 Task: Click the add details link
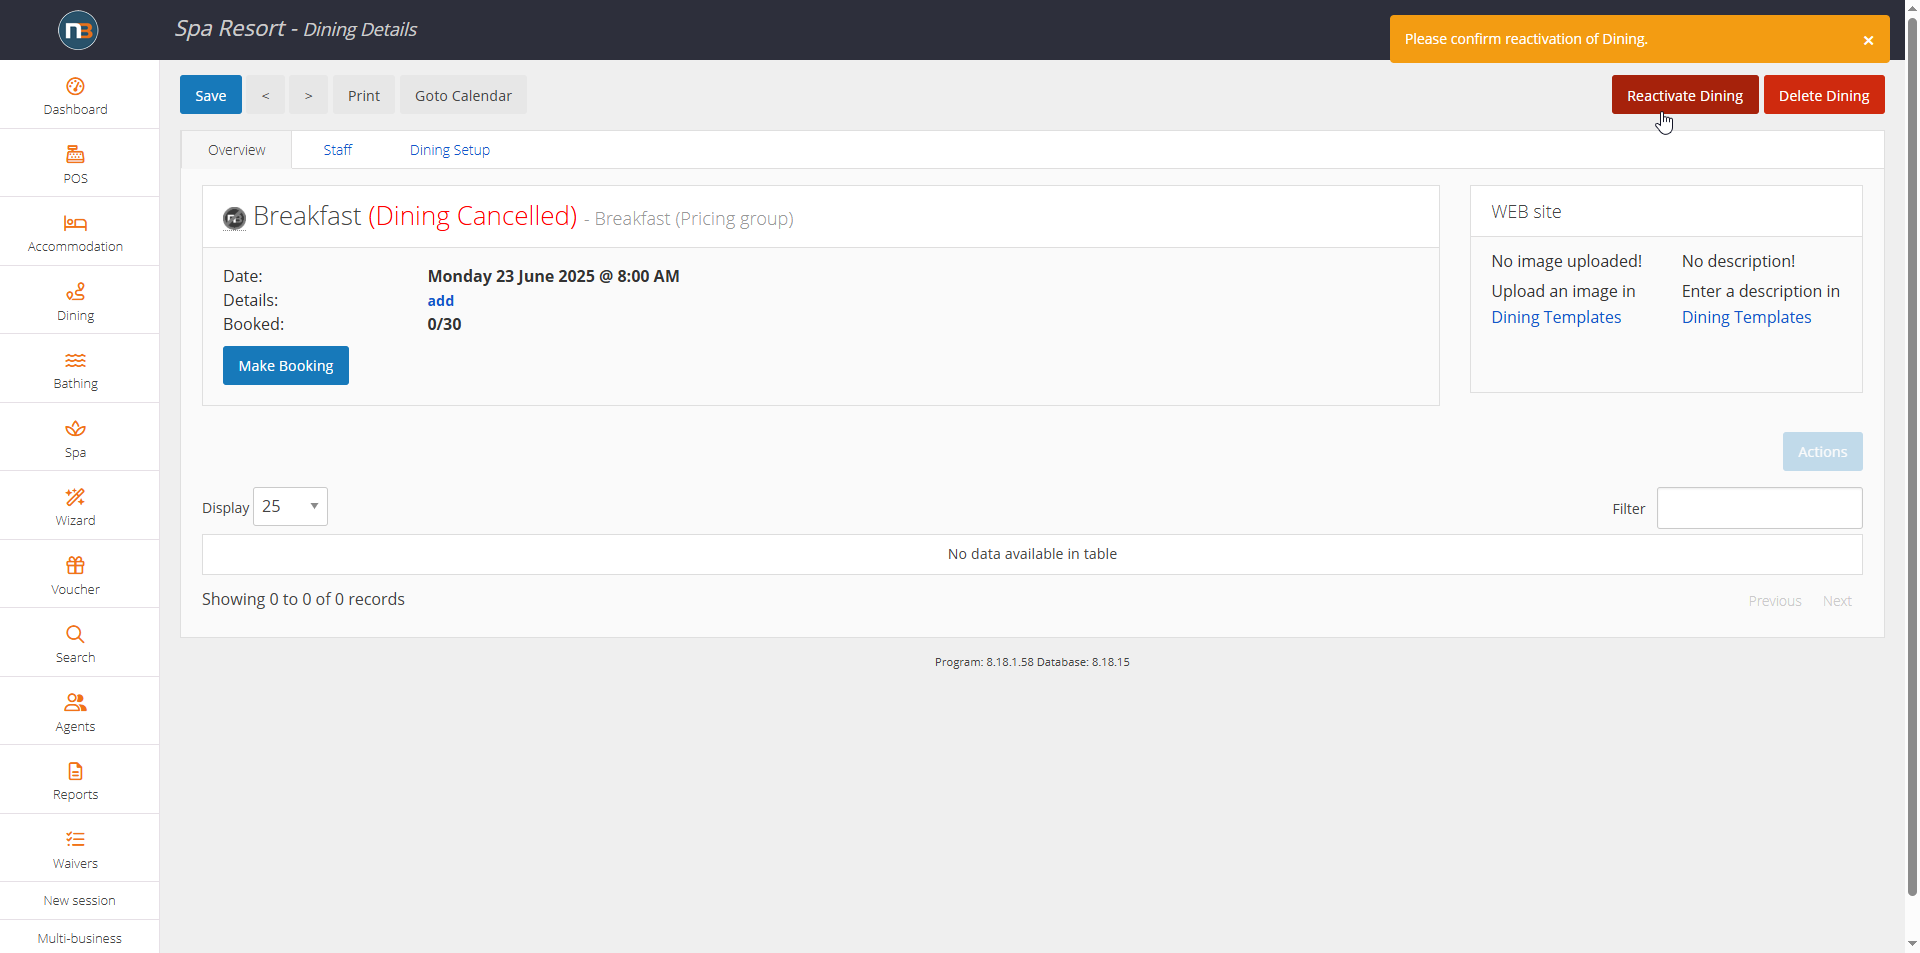[441, 300]
